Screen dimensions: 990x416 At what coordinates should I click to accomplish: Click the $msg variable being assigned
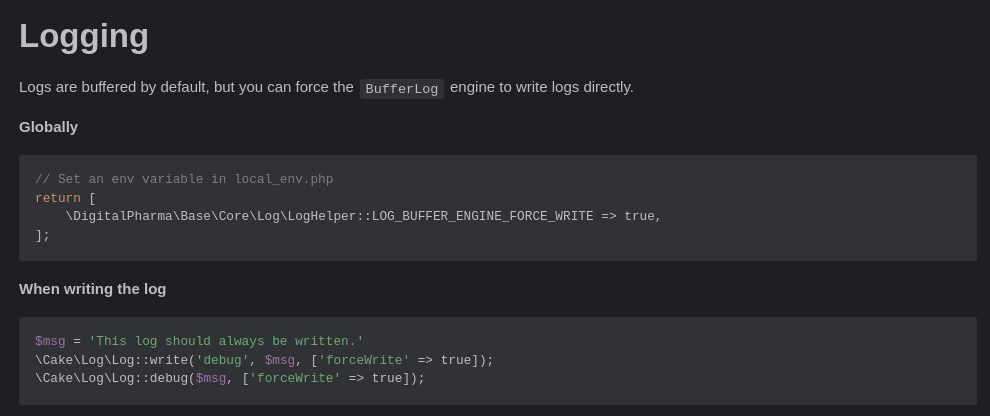(50, 342)
